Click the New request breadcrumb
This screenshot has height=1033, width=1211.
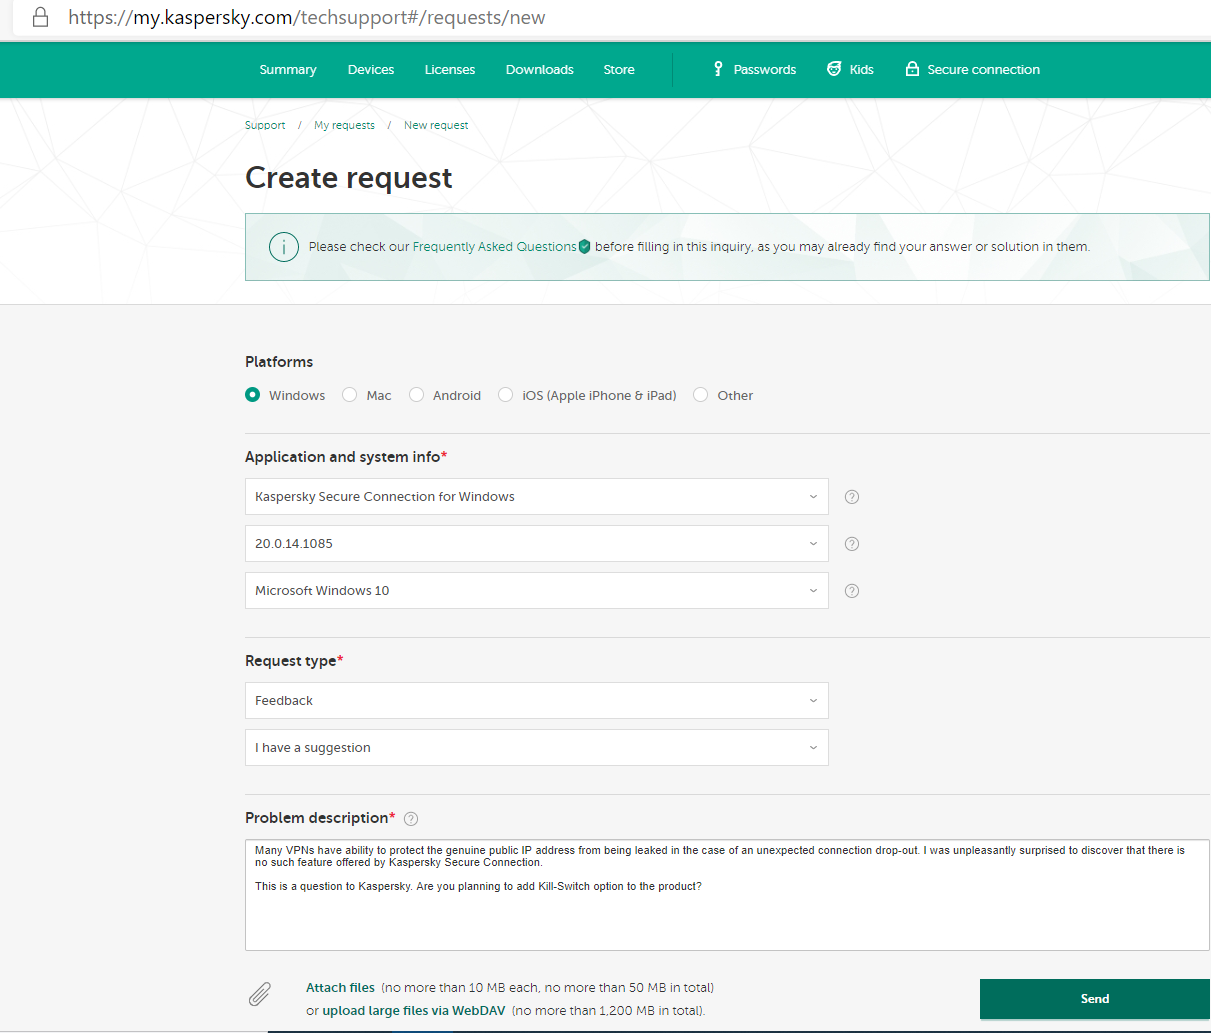[x=436, y=125]
